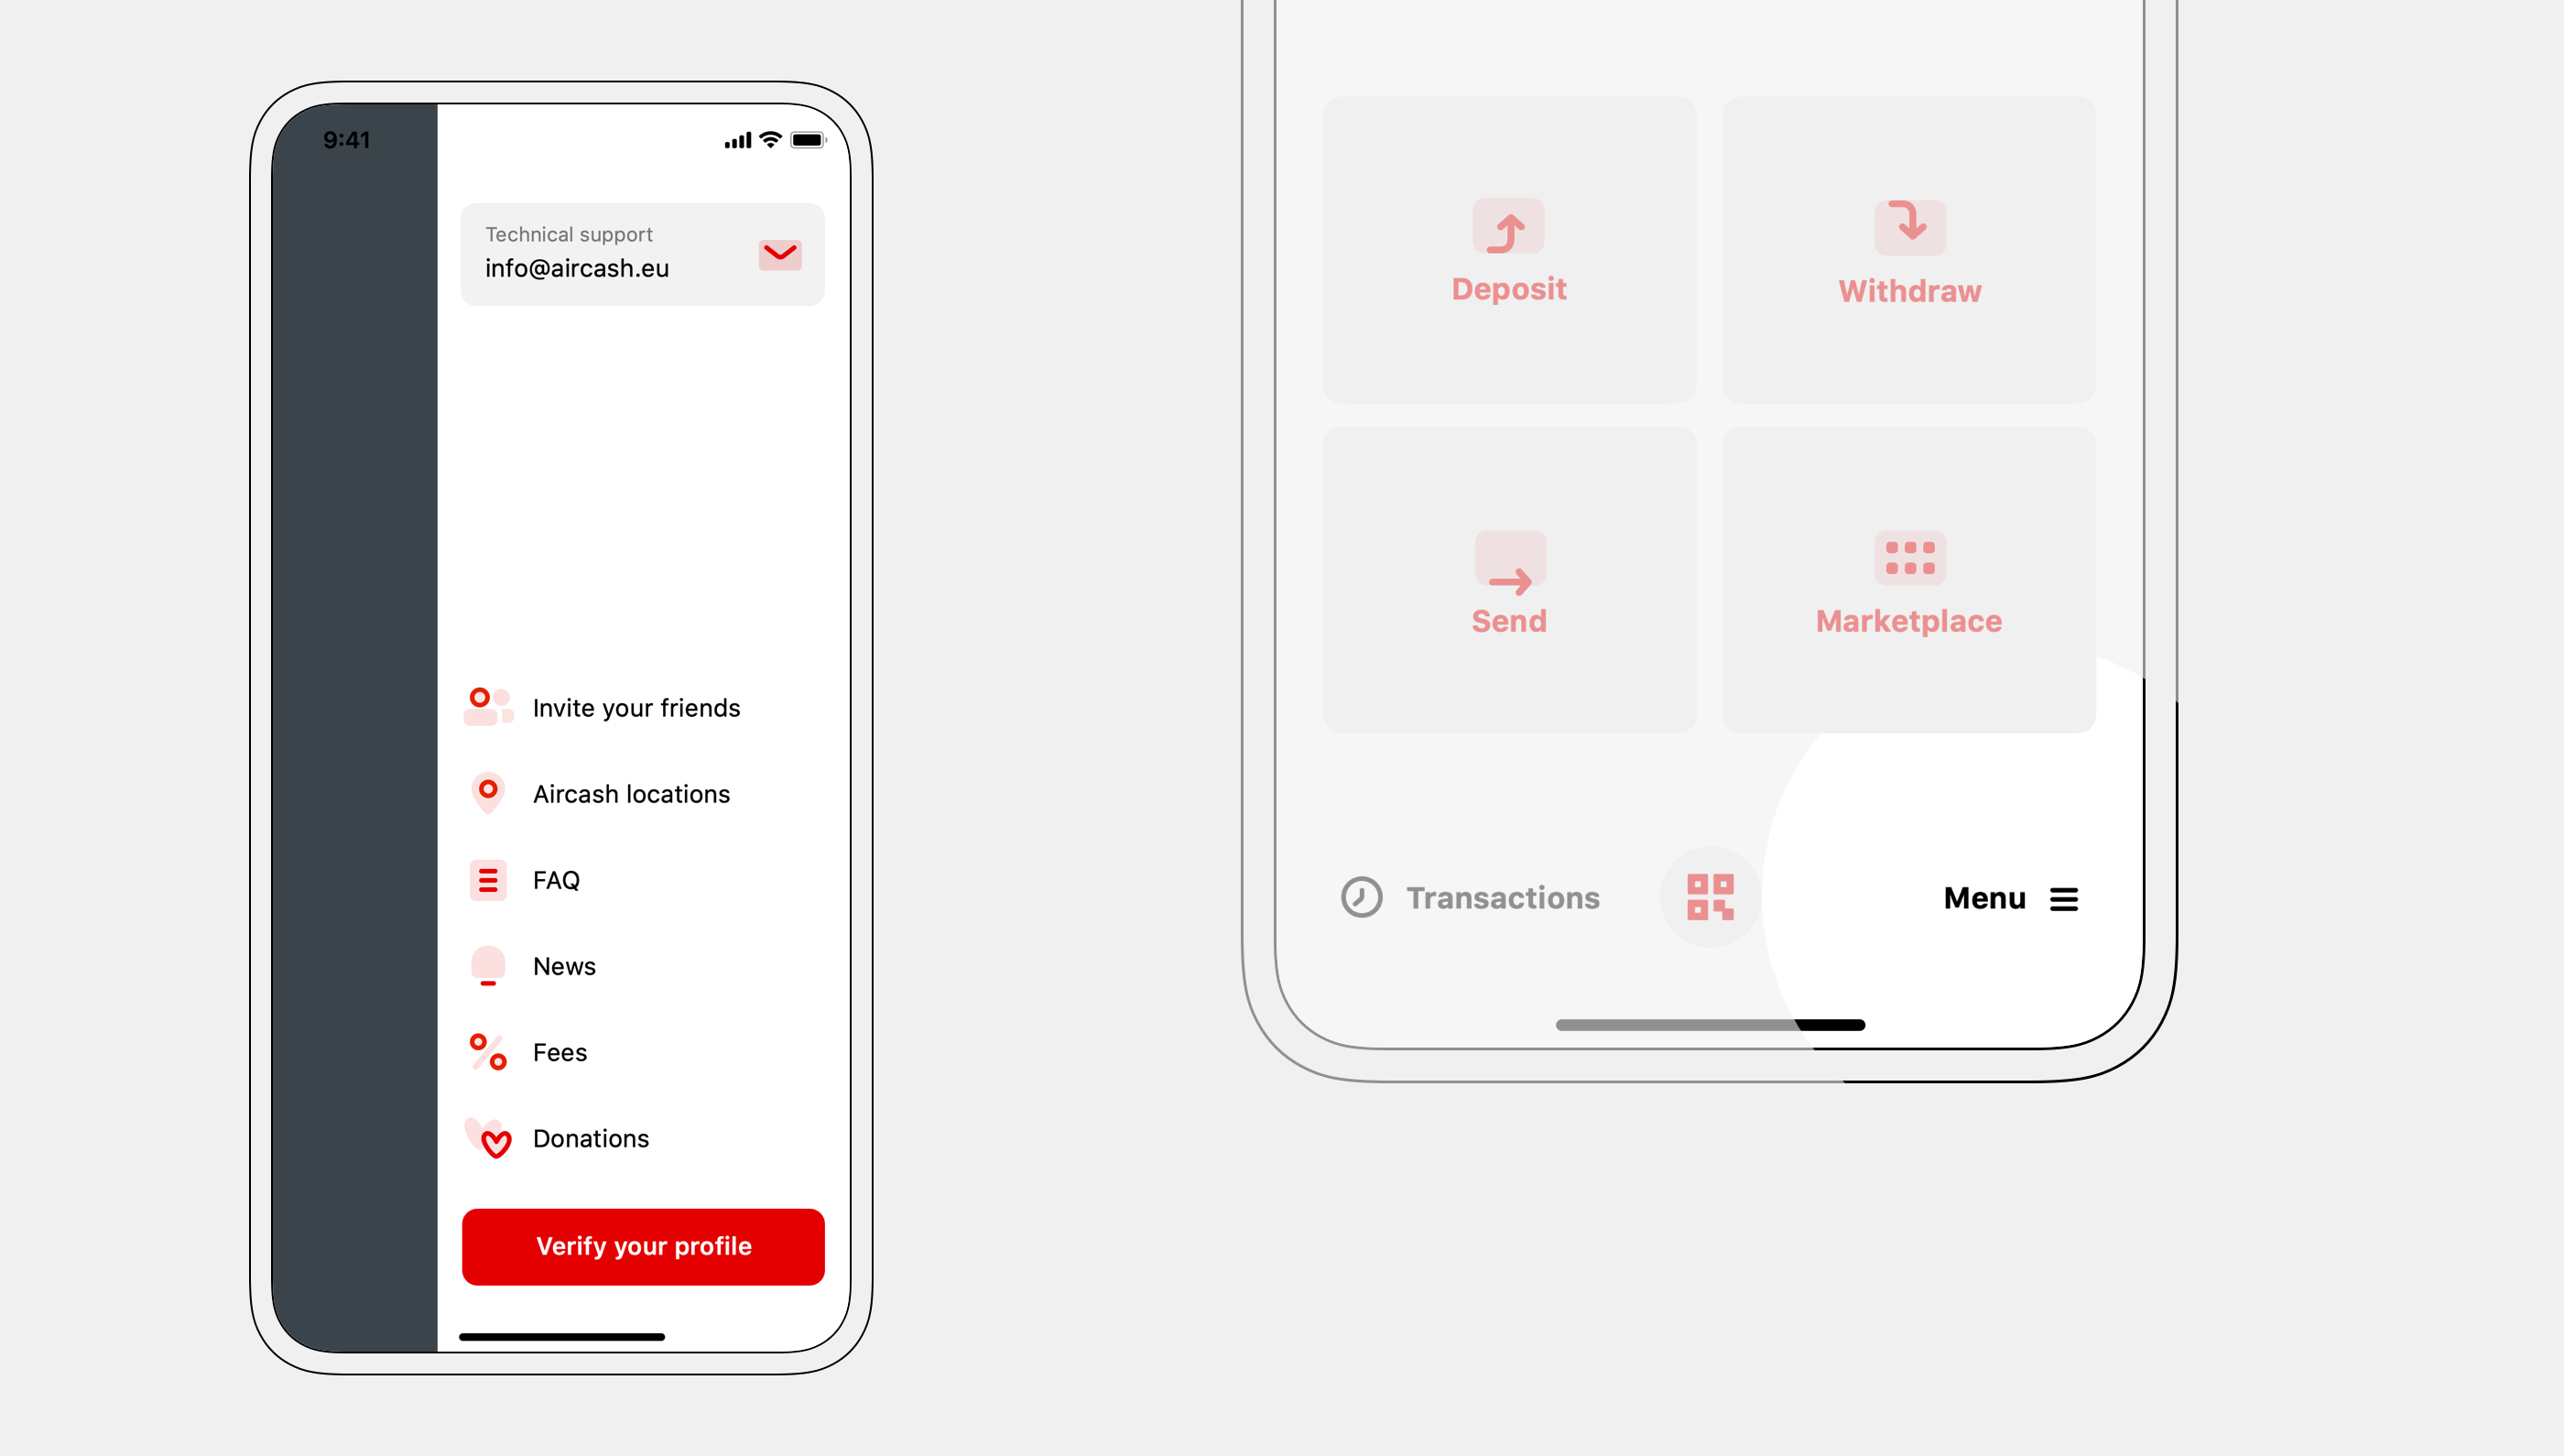Click the Withdraw icon
The height and width of the screenshot is (1456, 2564).
coord(1907,229)
